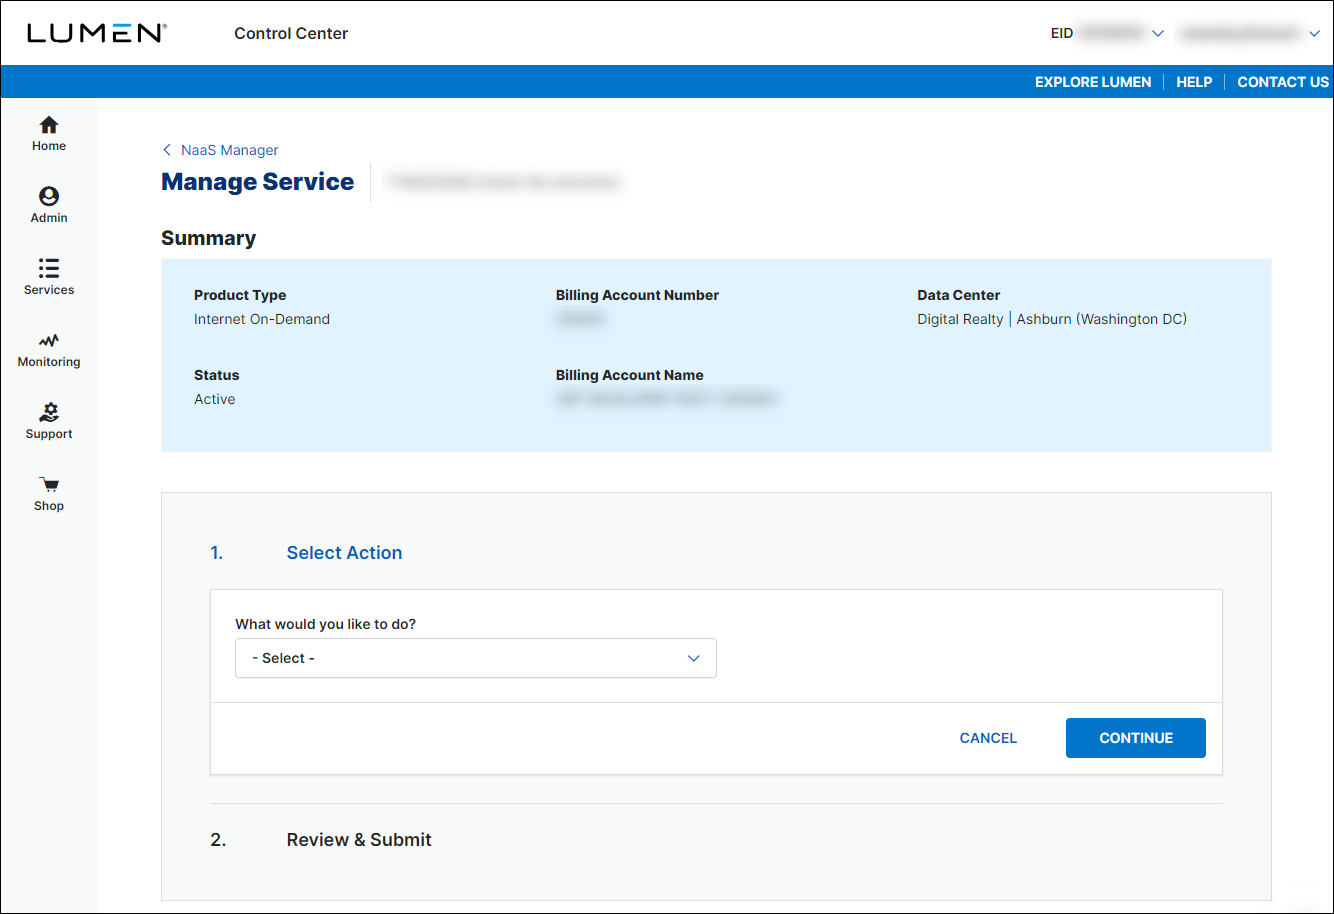Click the Control Center title
Viewport: 1334px width, 914px height.
tap(291, 33)
